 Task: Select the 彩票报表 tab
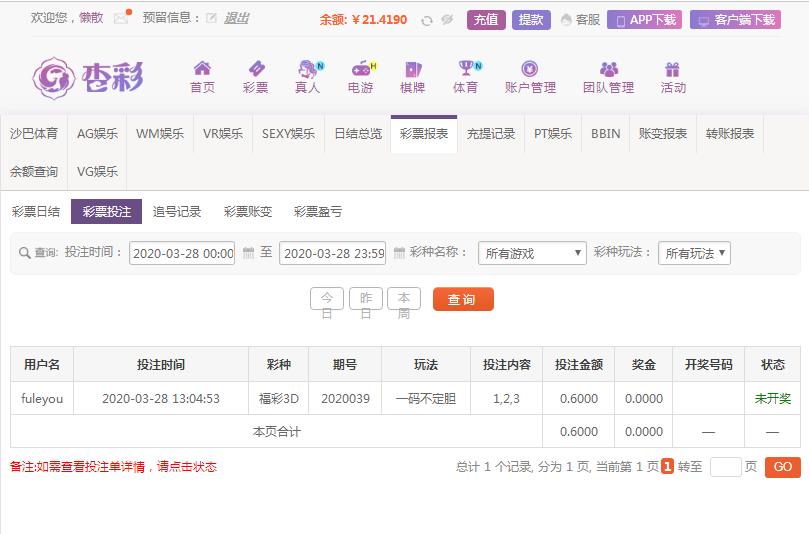[424, 134]
